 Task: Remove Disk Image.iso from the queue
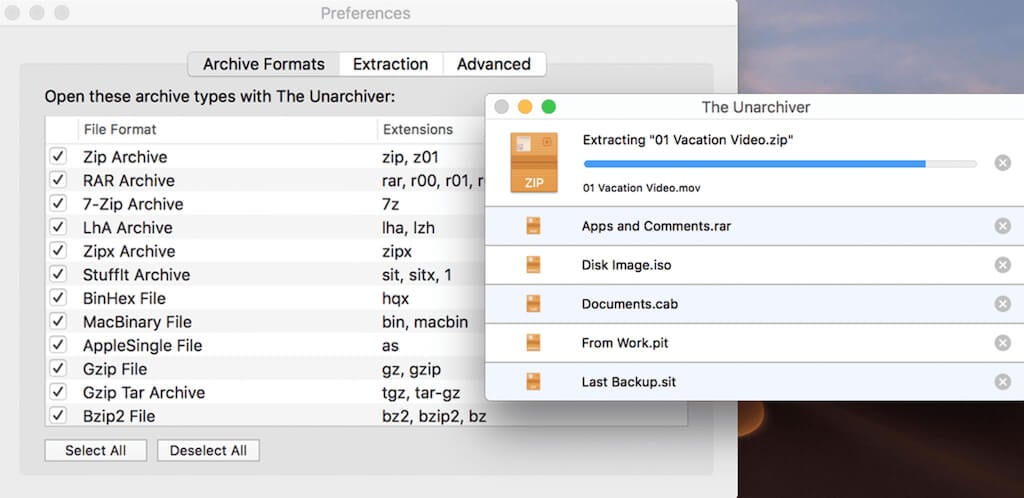tap(1002, 265)
